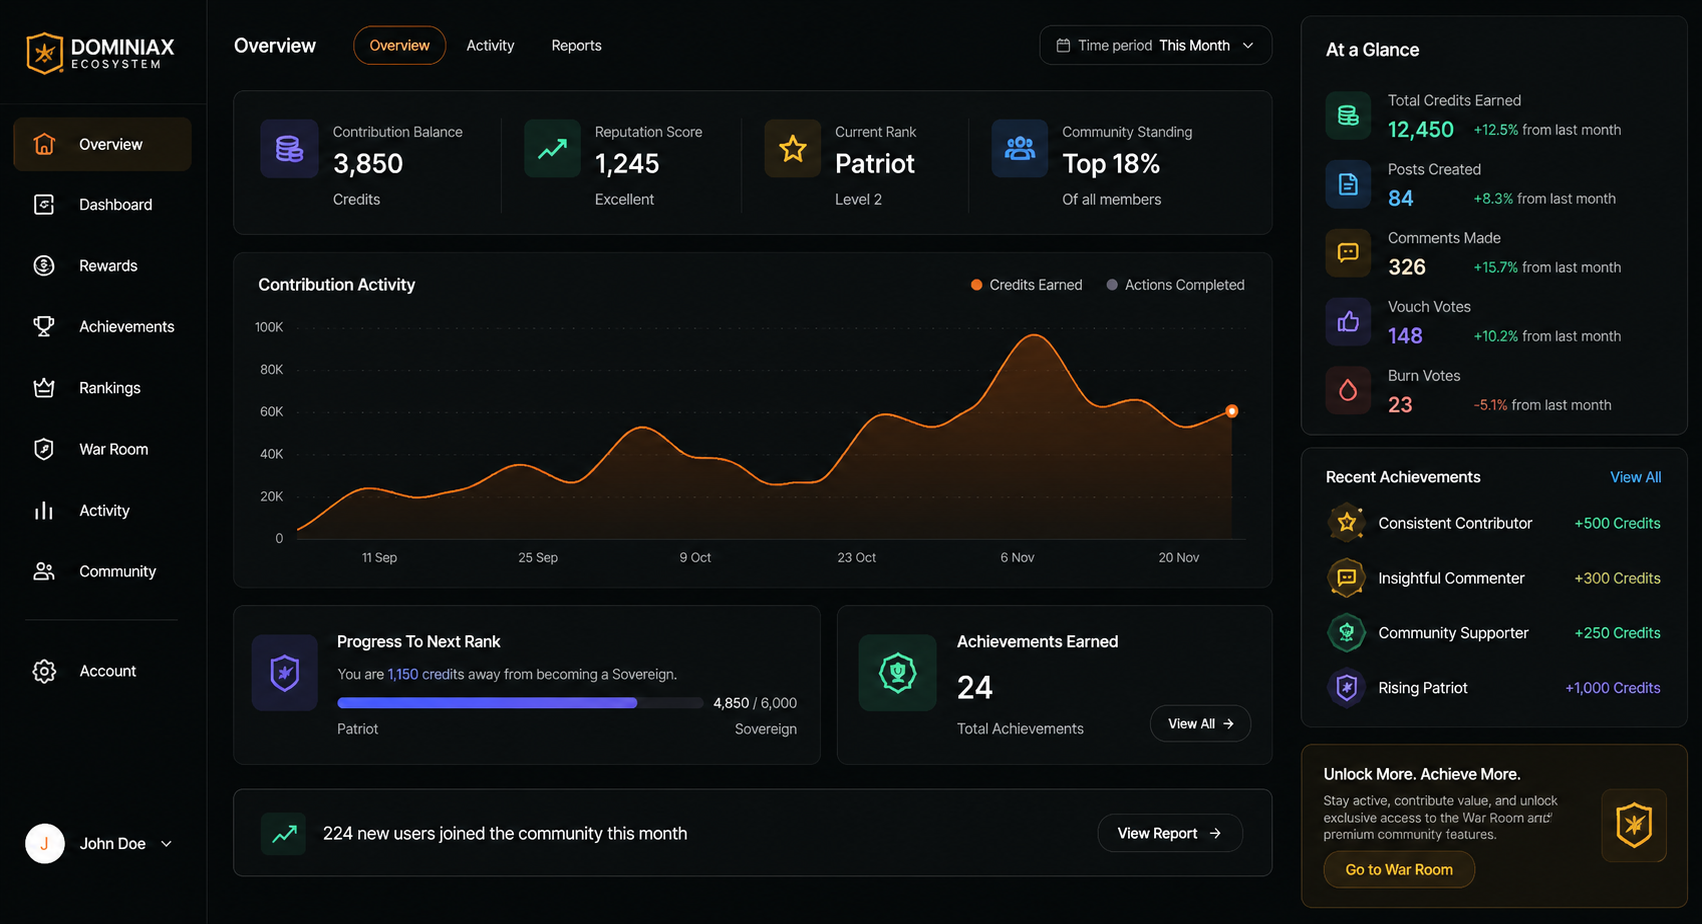
Task: Click the 6 Nov chart axis label
Action: [x=1018, y=558]
